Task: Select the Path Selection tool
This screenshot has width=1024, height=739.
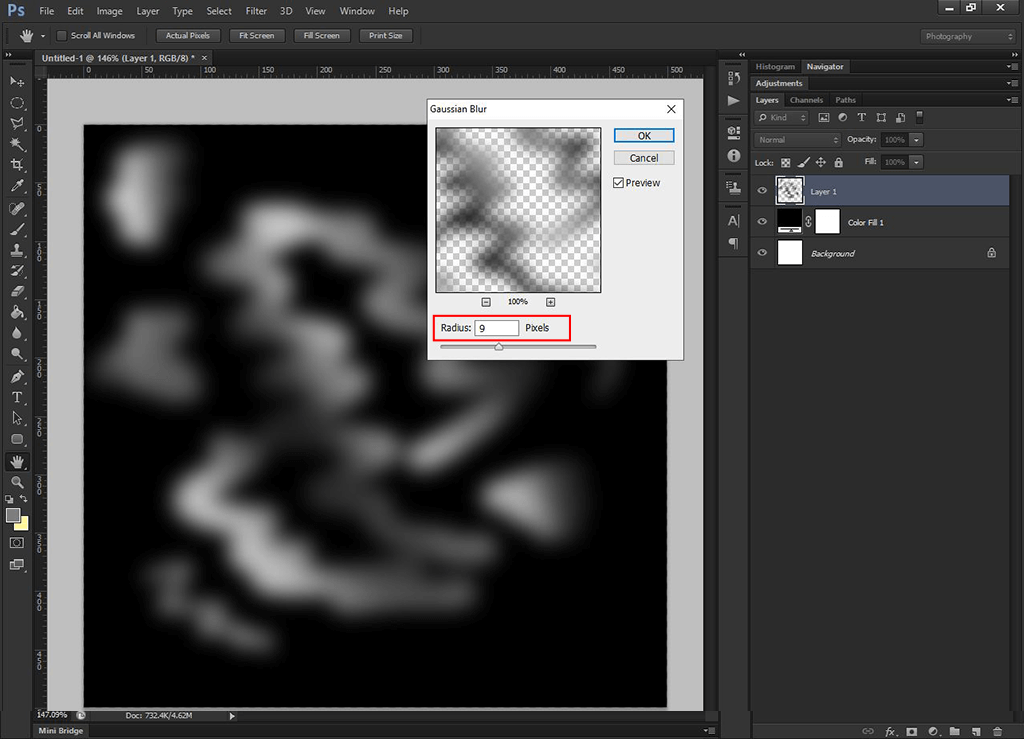Action: click(x=17, y=418)
